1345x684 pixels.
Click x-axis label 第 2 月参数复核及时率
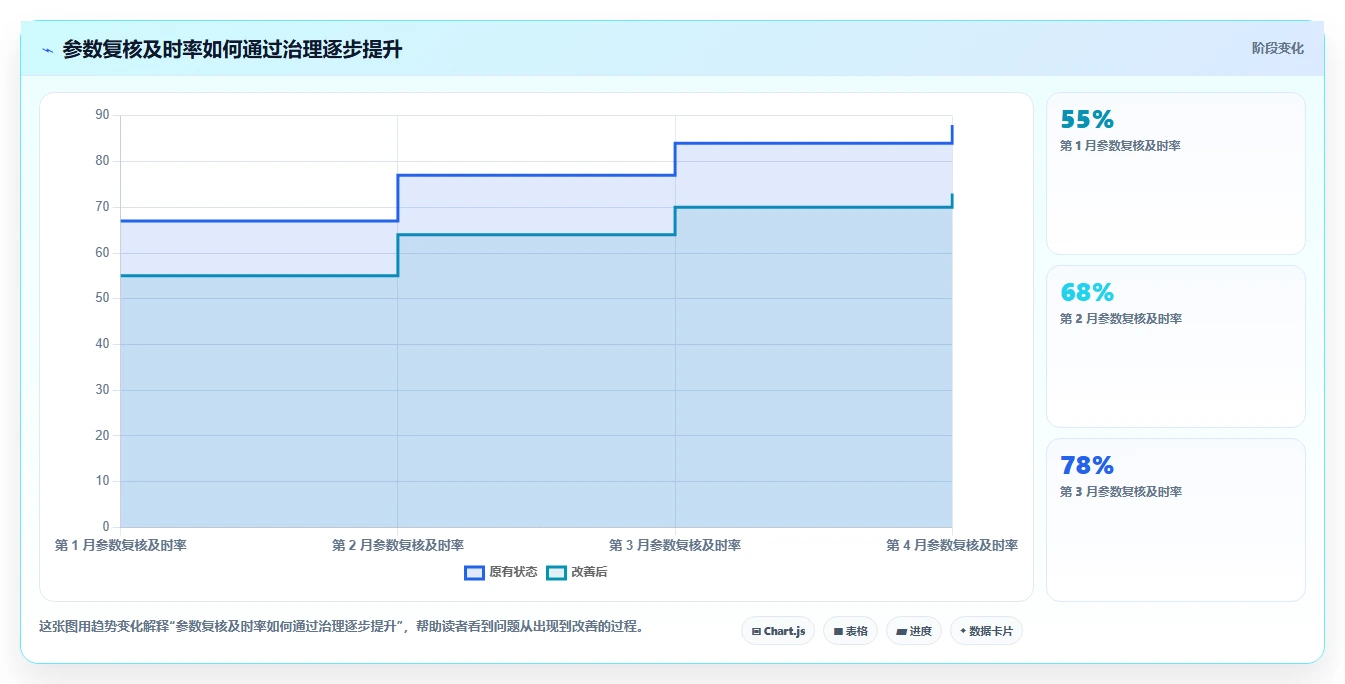(398, 545)
